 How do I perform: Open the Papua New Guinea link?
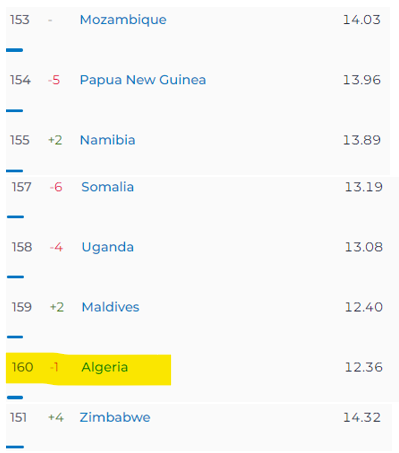click(x=143, y=80)
